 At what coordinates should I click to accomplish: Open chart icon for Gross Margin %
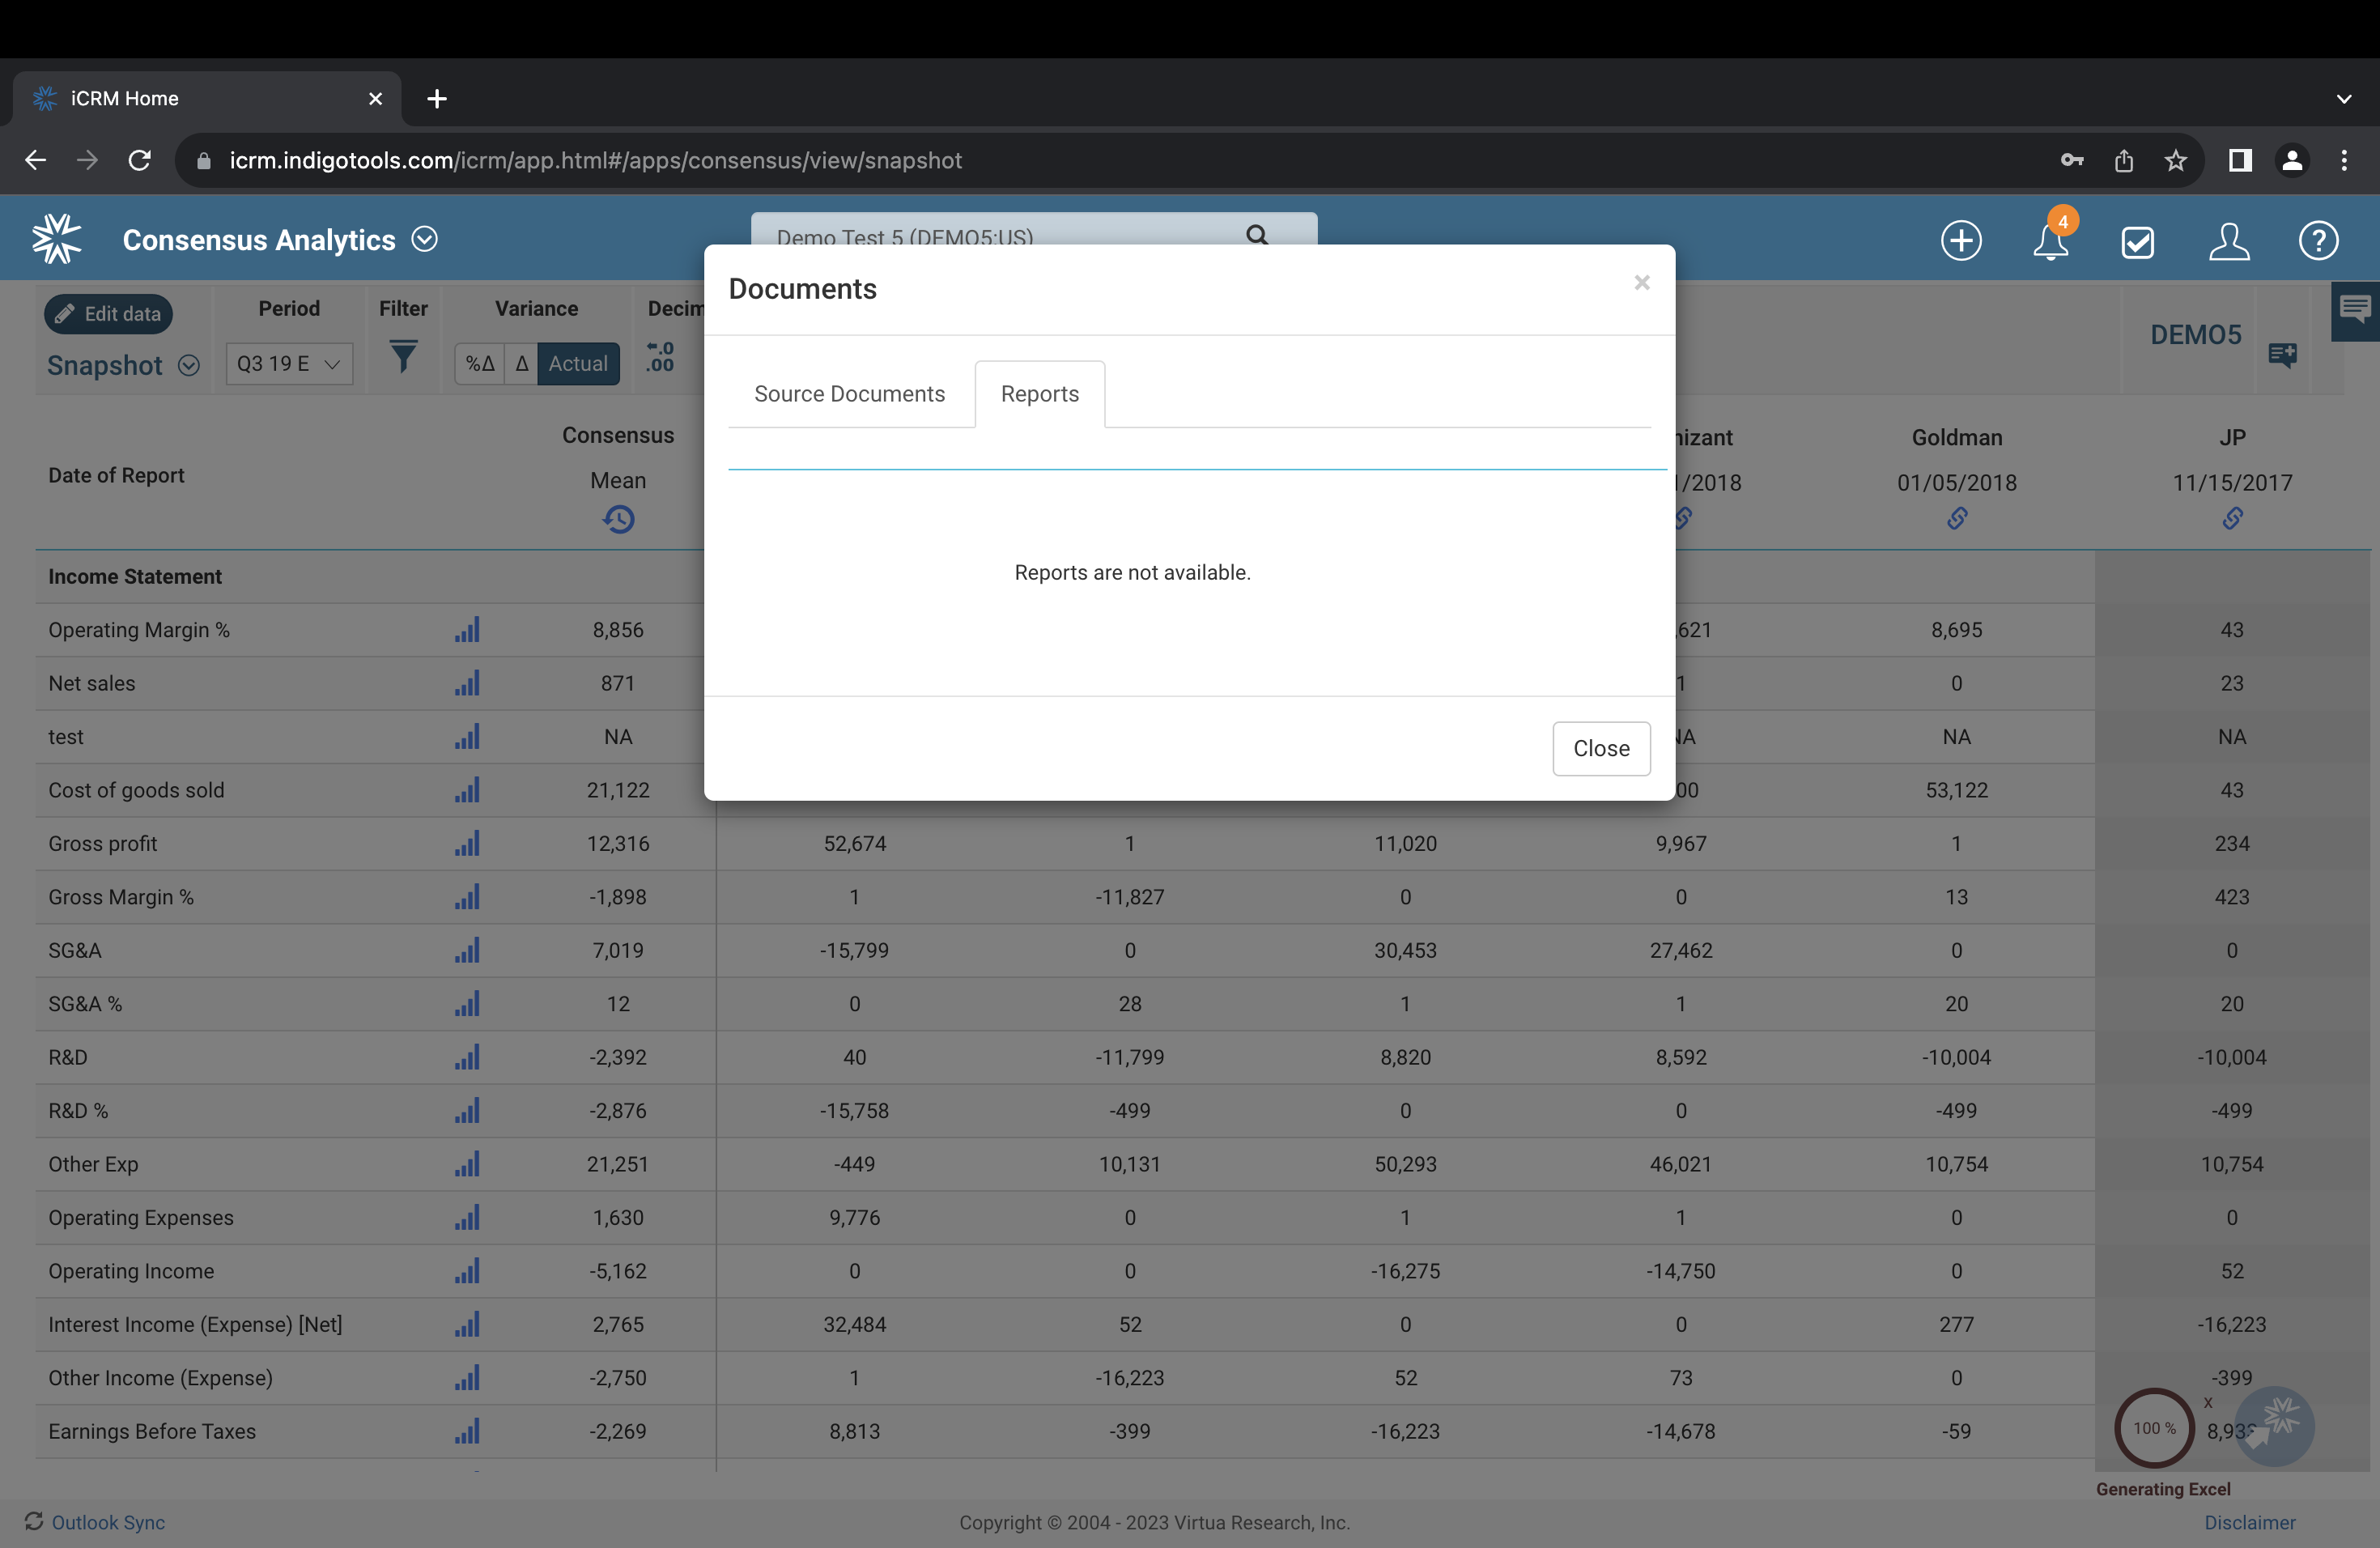(467, 897)
